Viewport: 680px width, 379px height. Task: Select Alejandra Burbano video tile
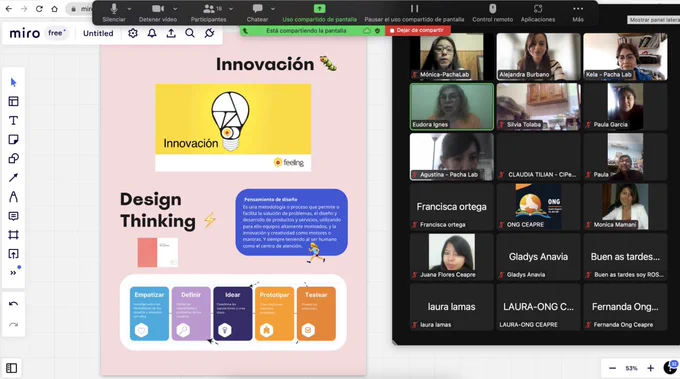click(538, 56)
